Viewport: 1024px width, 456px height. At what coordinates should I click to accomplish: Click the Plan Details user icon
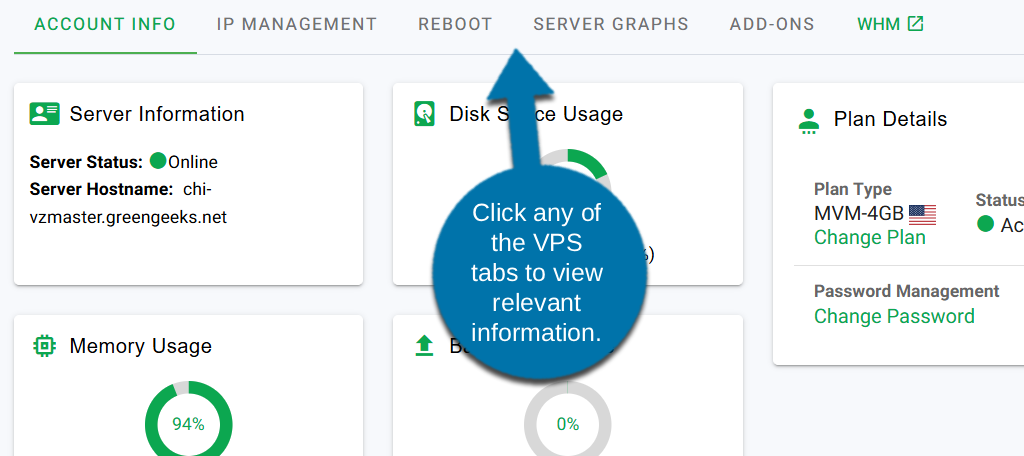click(809, 120)
